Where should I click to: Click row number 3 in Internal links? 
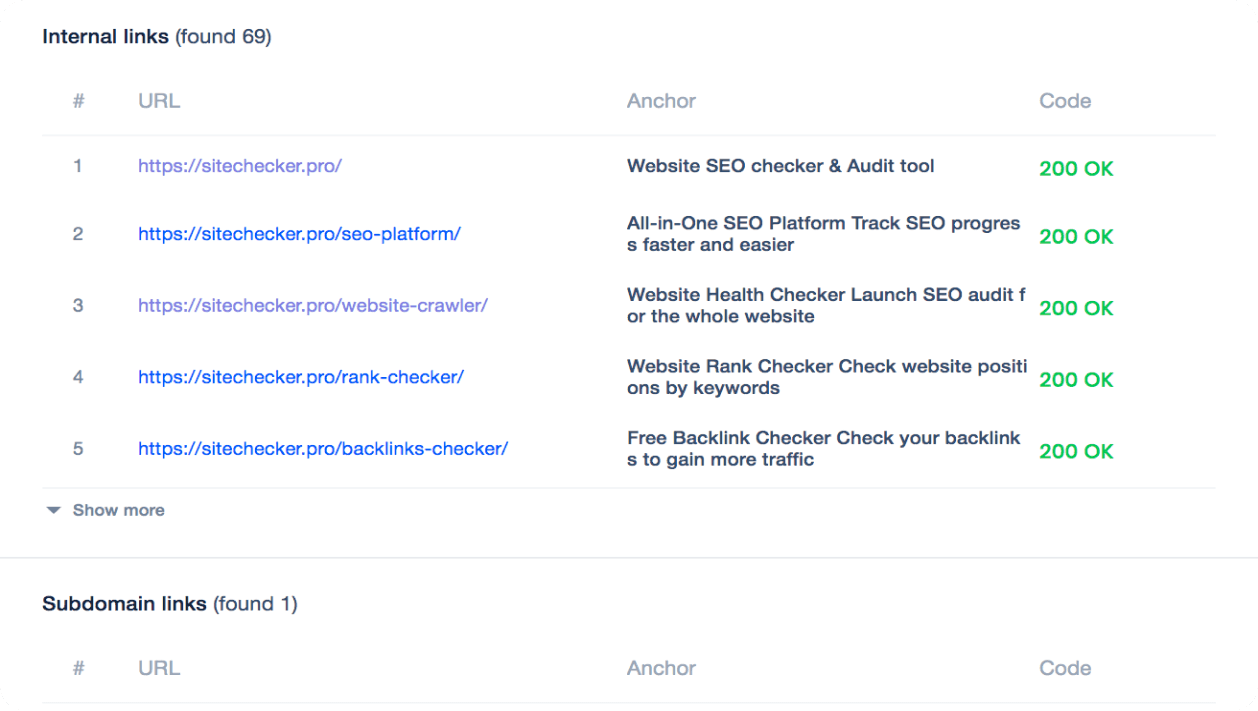[x=78, y=306]
